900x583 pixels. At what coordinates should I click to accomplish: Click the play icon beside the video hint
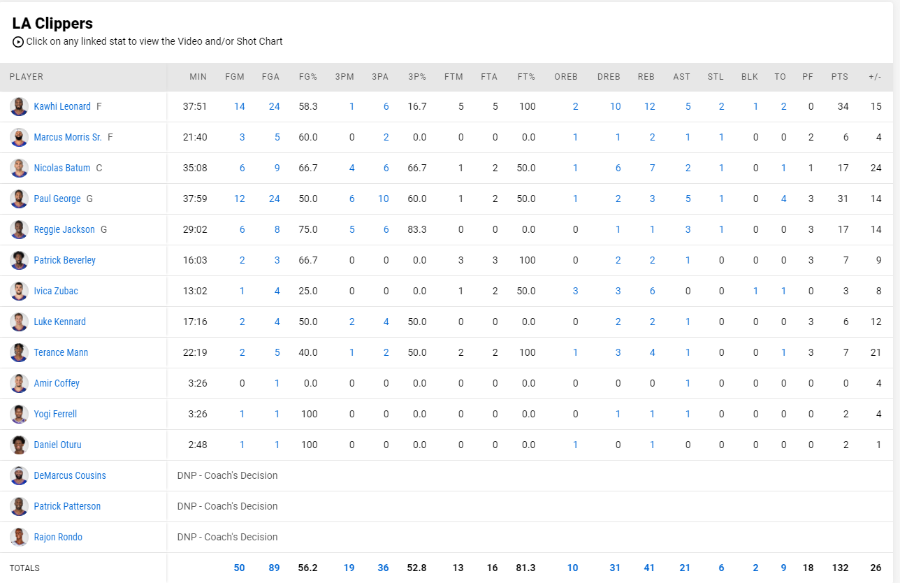tap(18, 42)
